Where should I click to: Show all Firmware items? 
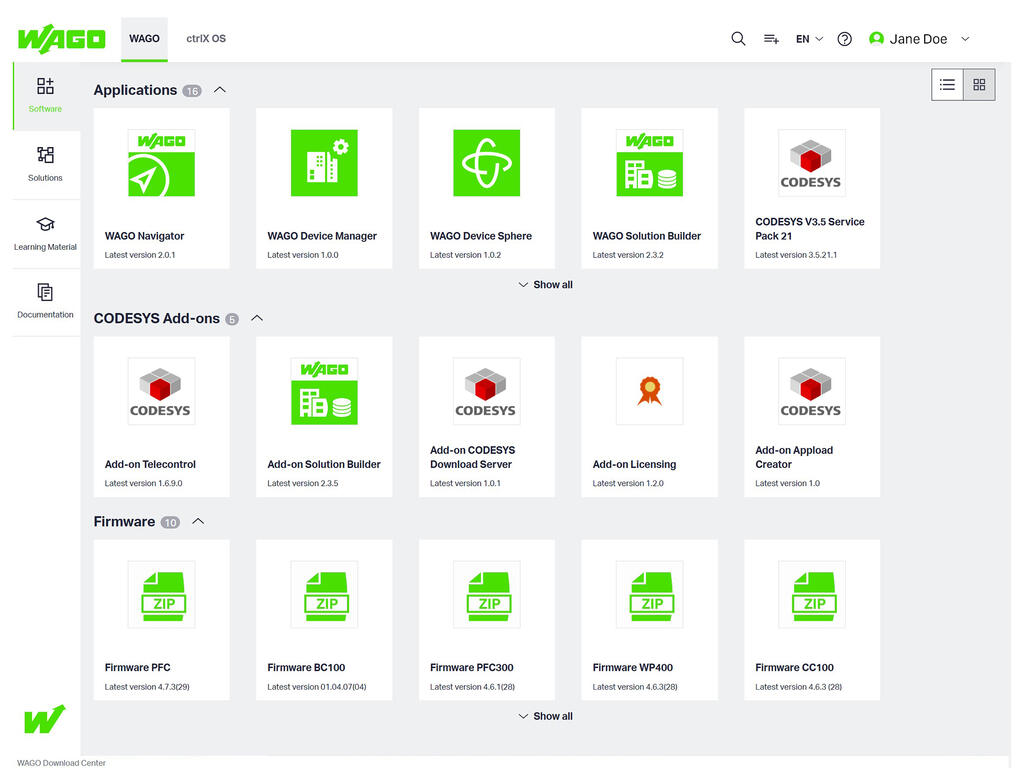(x=545, y=716)
